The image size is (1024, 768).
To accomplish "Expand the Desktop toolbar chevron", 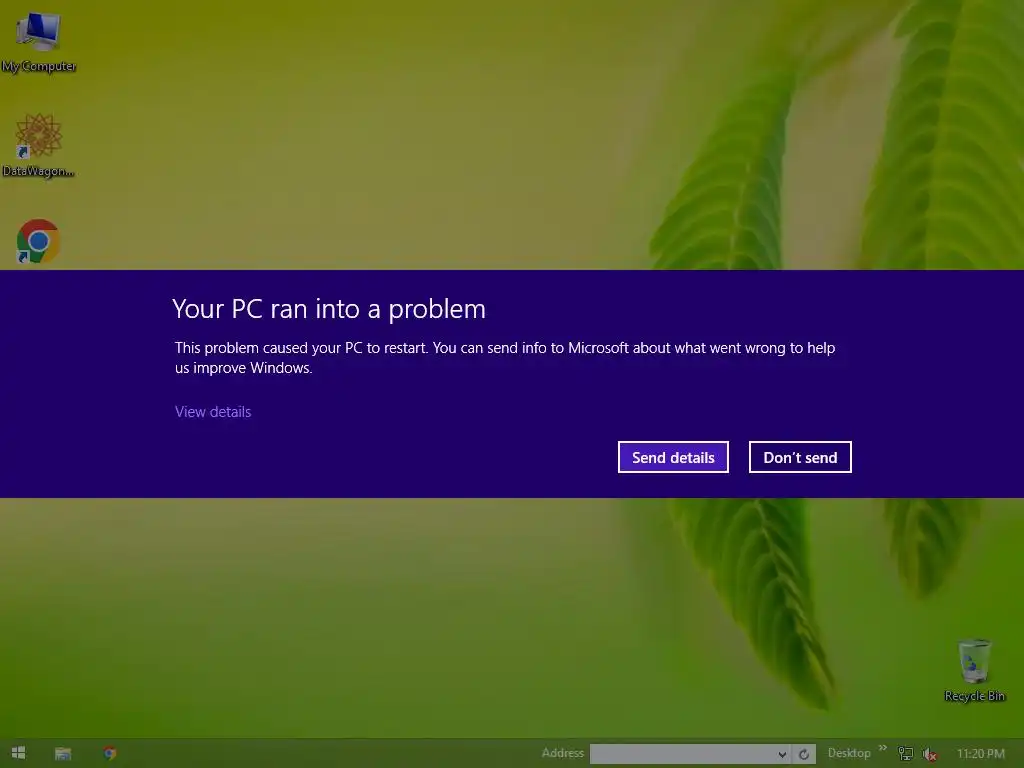I will [883, 748].
